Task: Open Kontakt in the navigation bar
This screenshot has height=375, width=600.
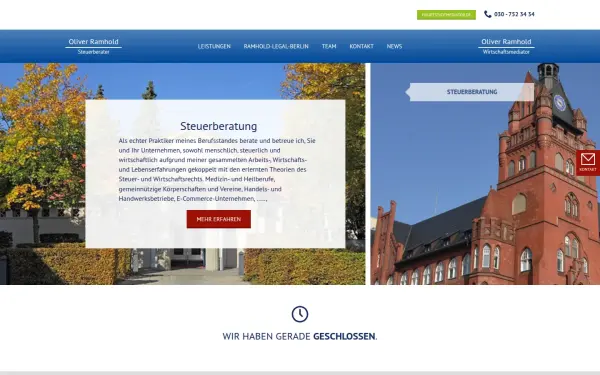Action: click(x=361, y=46)
